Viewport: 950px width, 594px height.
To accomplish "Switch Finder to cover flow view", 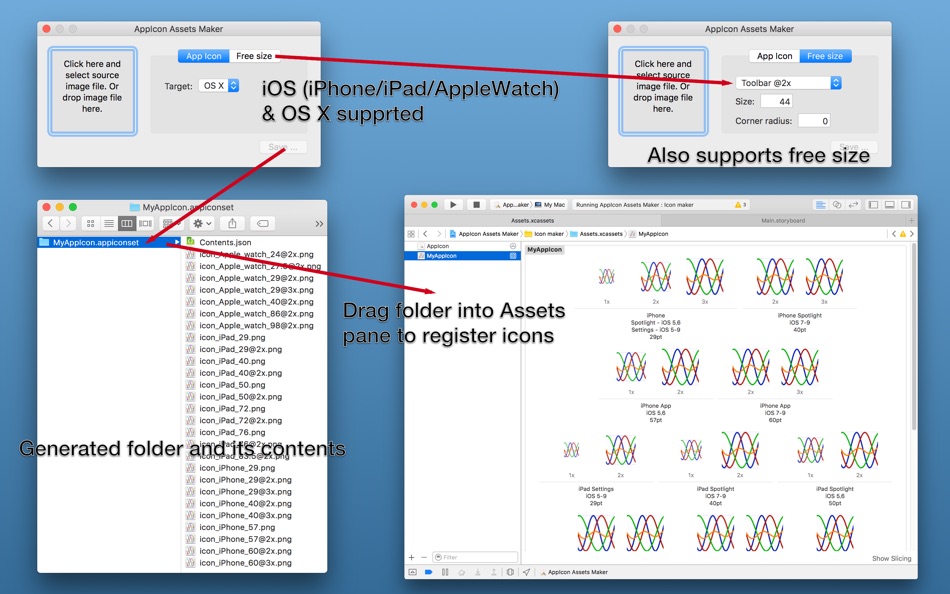I will (x=145, y=224).
